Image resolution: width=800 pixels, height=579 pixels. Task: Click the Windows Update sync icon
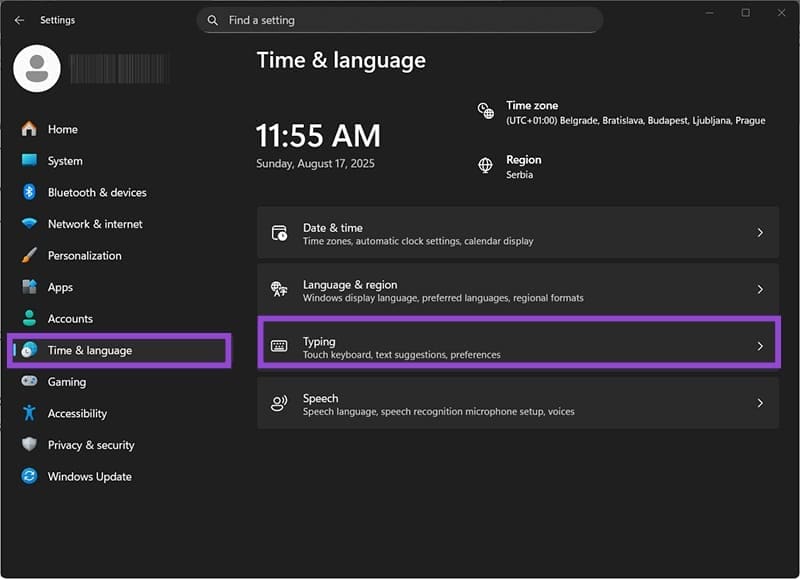(x=29, y=476)
